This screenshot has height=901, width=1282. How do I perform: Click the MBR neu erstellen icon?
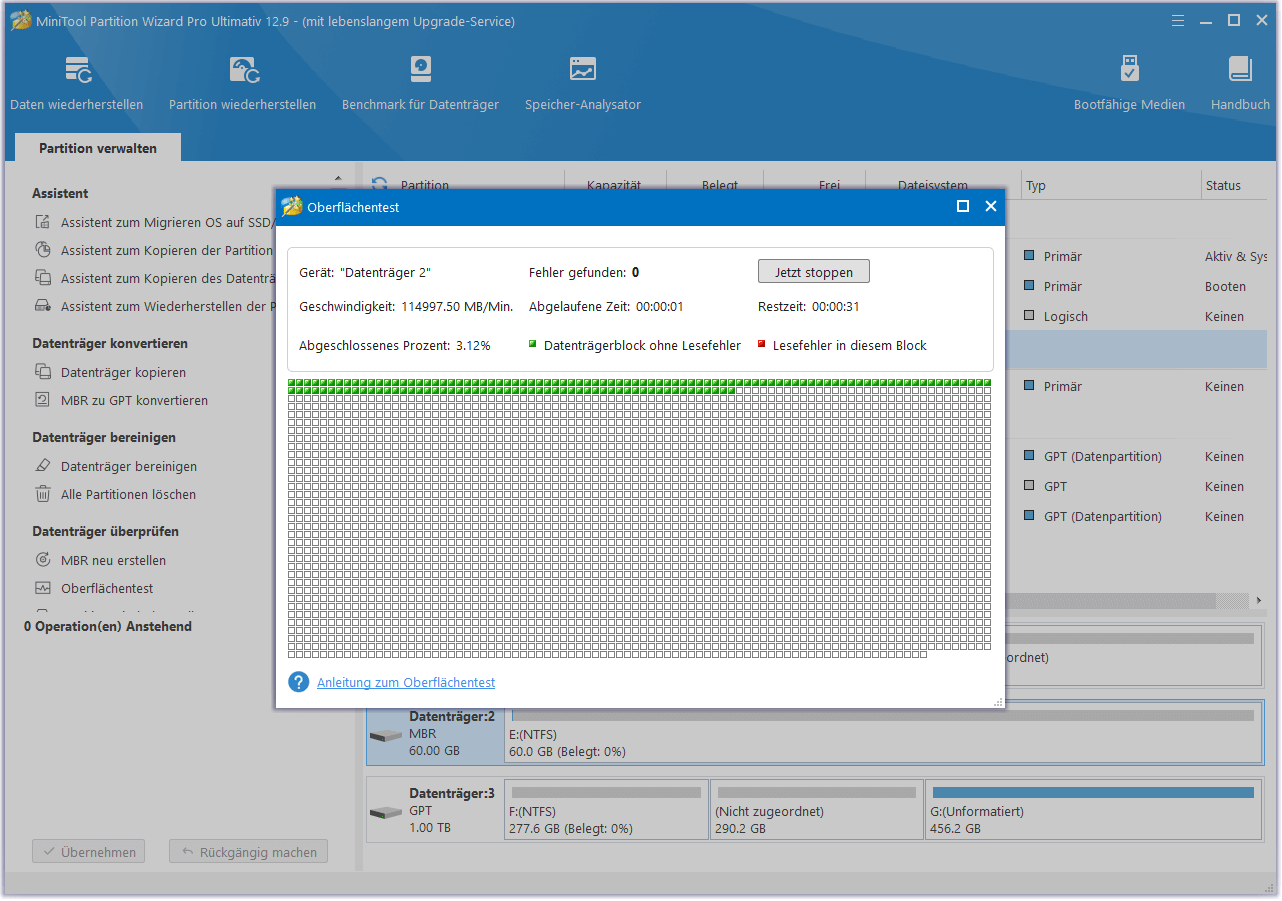(43, 560)
